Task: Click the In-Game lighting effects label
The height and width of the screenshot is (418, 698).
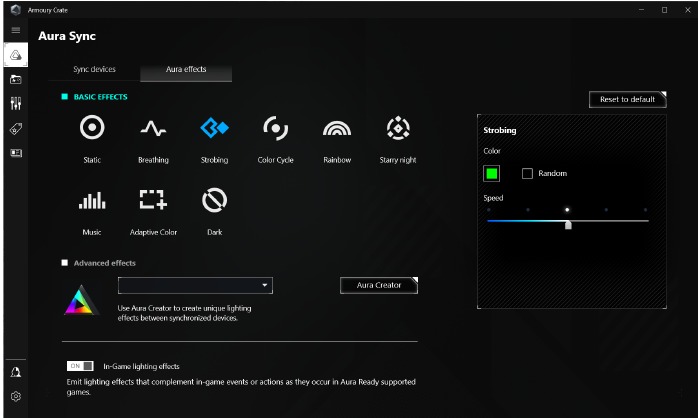Action: (141, 366)
